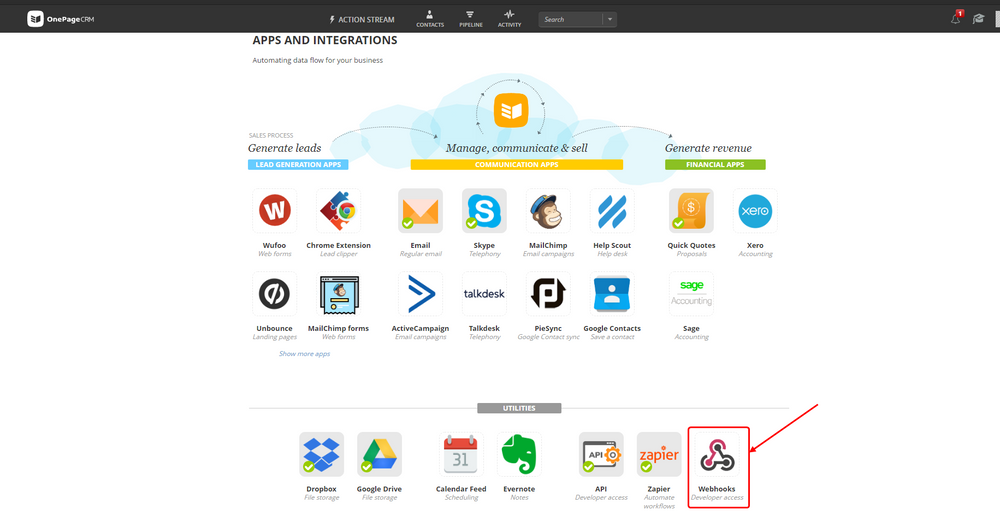The height and width of the screenshot is (516, 1000).
Task: Click the Zapier automate workflows icon
Action: tap(659, 454)
